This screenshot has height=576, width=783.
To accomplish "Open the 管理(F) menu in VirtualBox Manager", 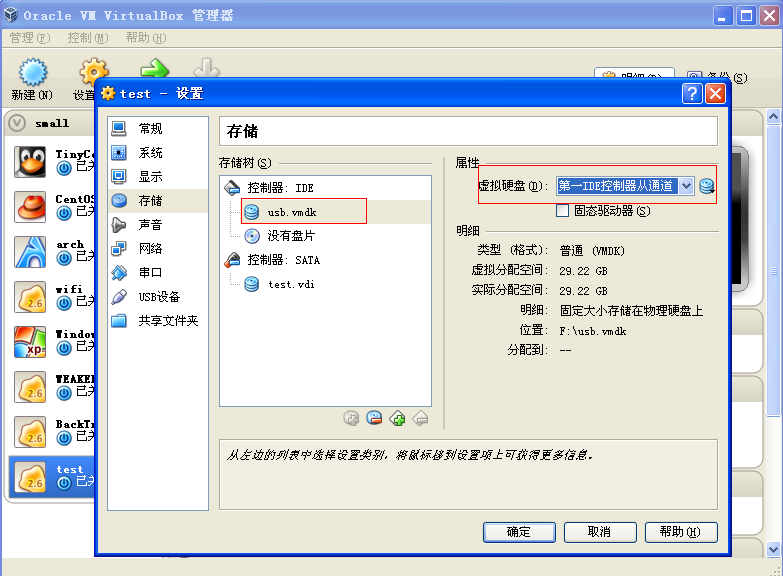I will [x=29, y=38].
